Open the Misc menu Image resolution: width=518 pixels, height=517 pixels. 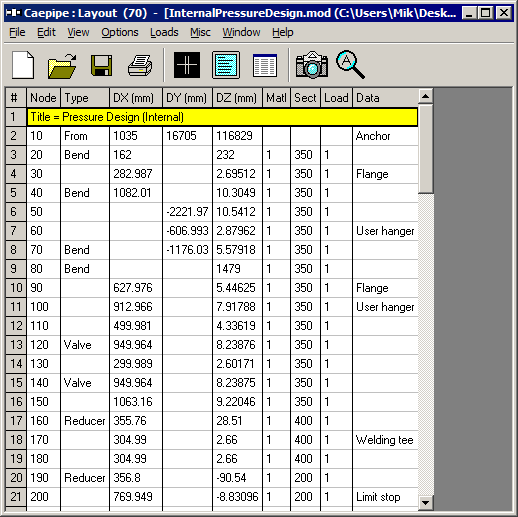[x=200, y=32]
